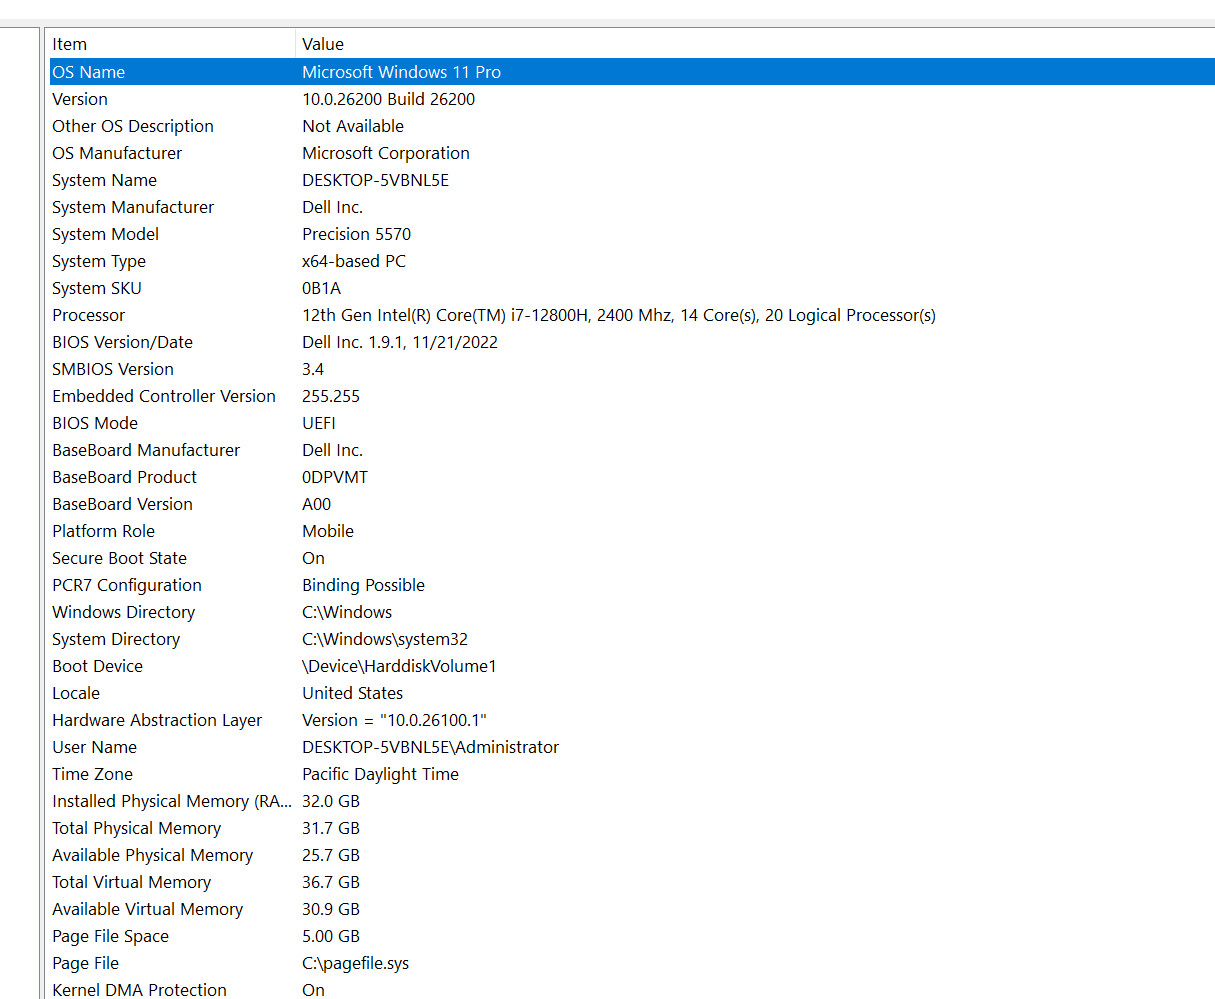Viewport: 1215px width, 999px height.
Task: Click the value 10.0.26200 Build 26200
Action: click(x=389, y=99)
